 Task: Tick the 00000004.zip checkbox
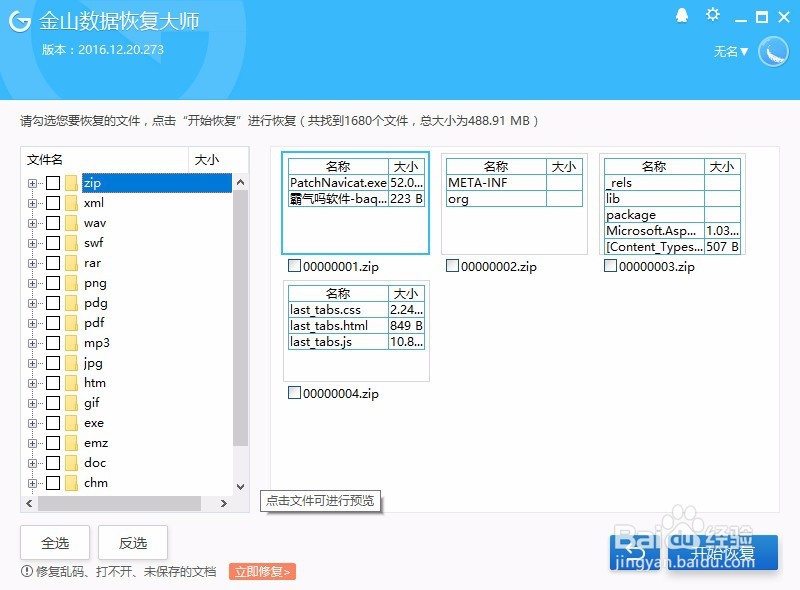[x=294, y=393]
